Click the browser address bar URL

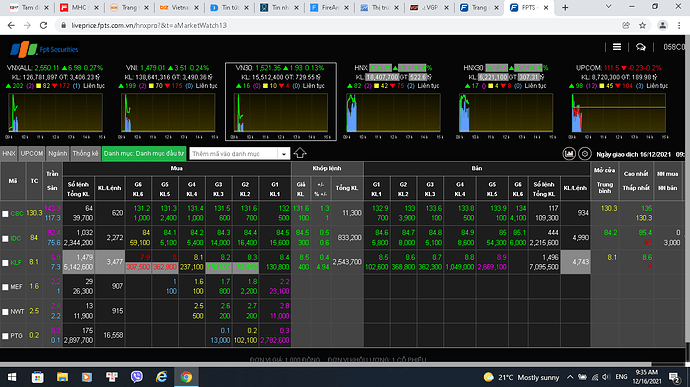point(149,26)
